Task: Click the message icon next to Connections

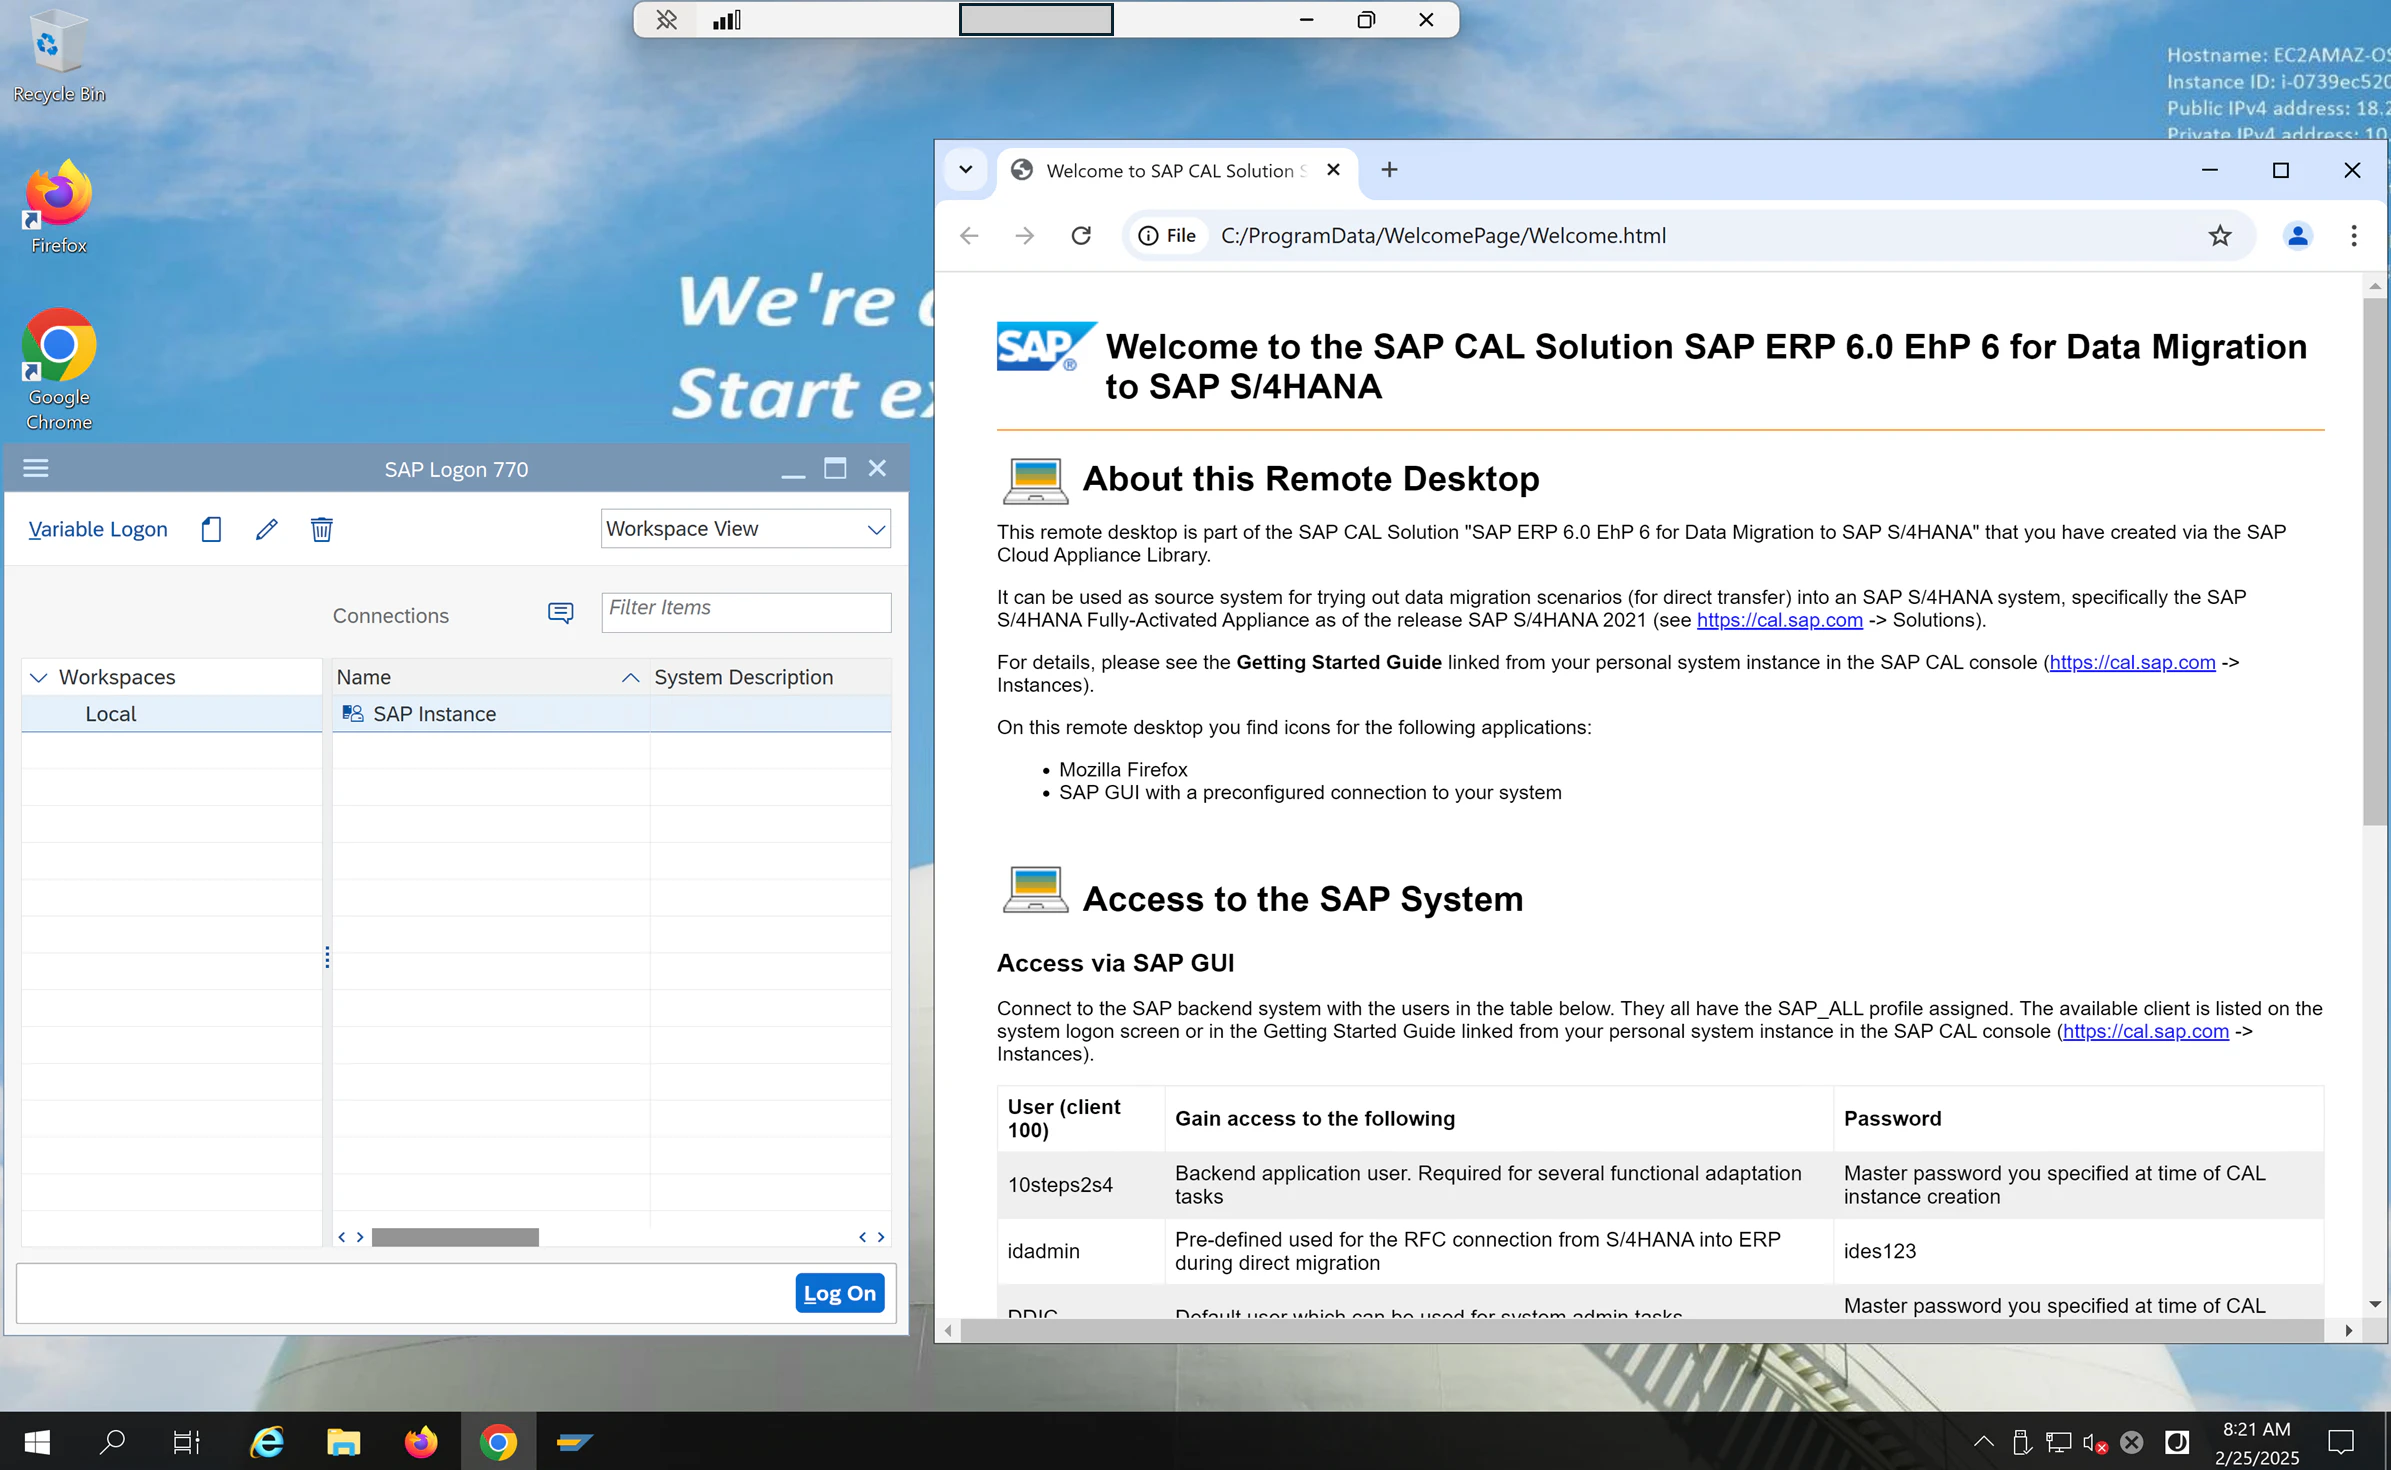Action: 561,613
